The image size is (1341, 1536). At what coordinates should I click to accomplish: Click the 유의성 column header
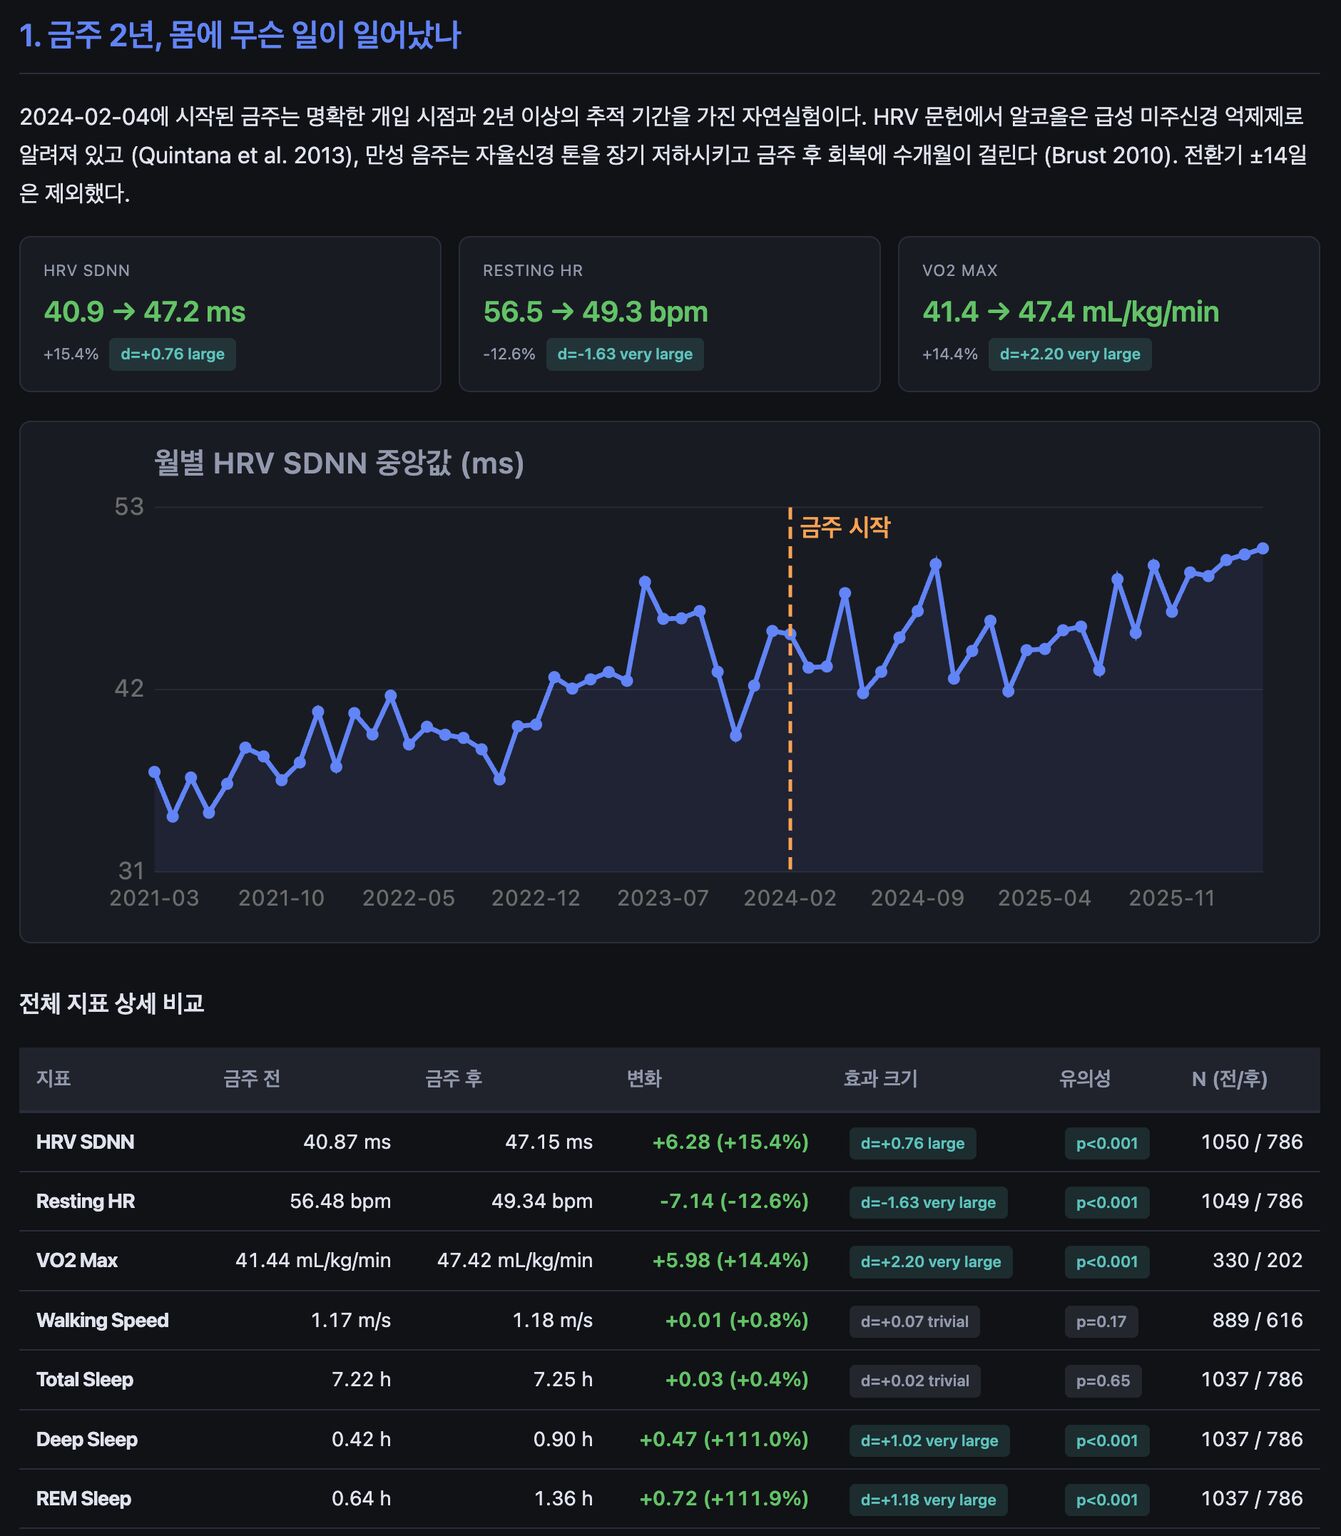click(x=1084, y=1079)
